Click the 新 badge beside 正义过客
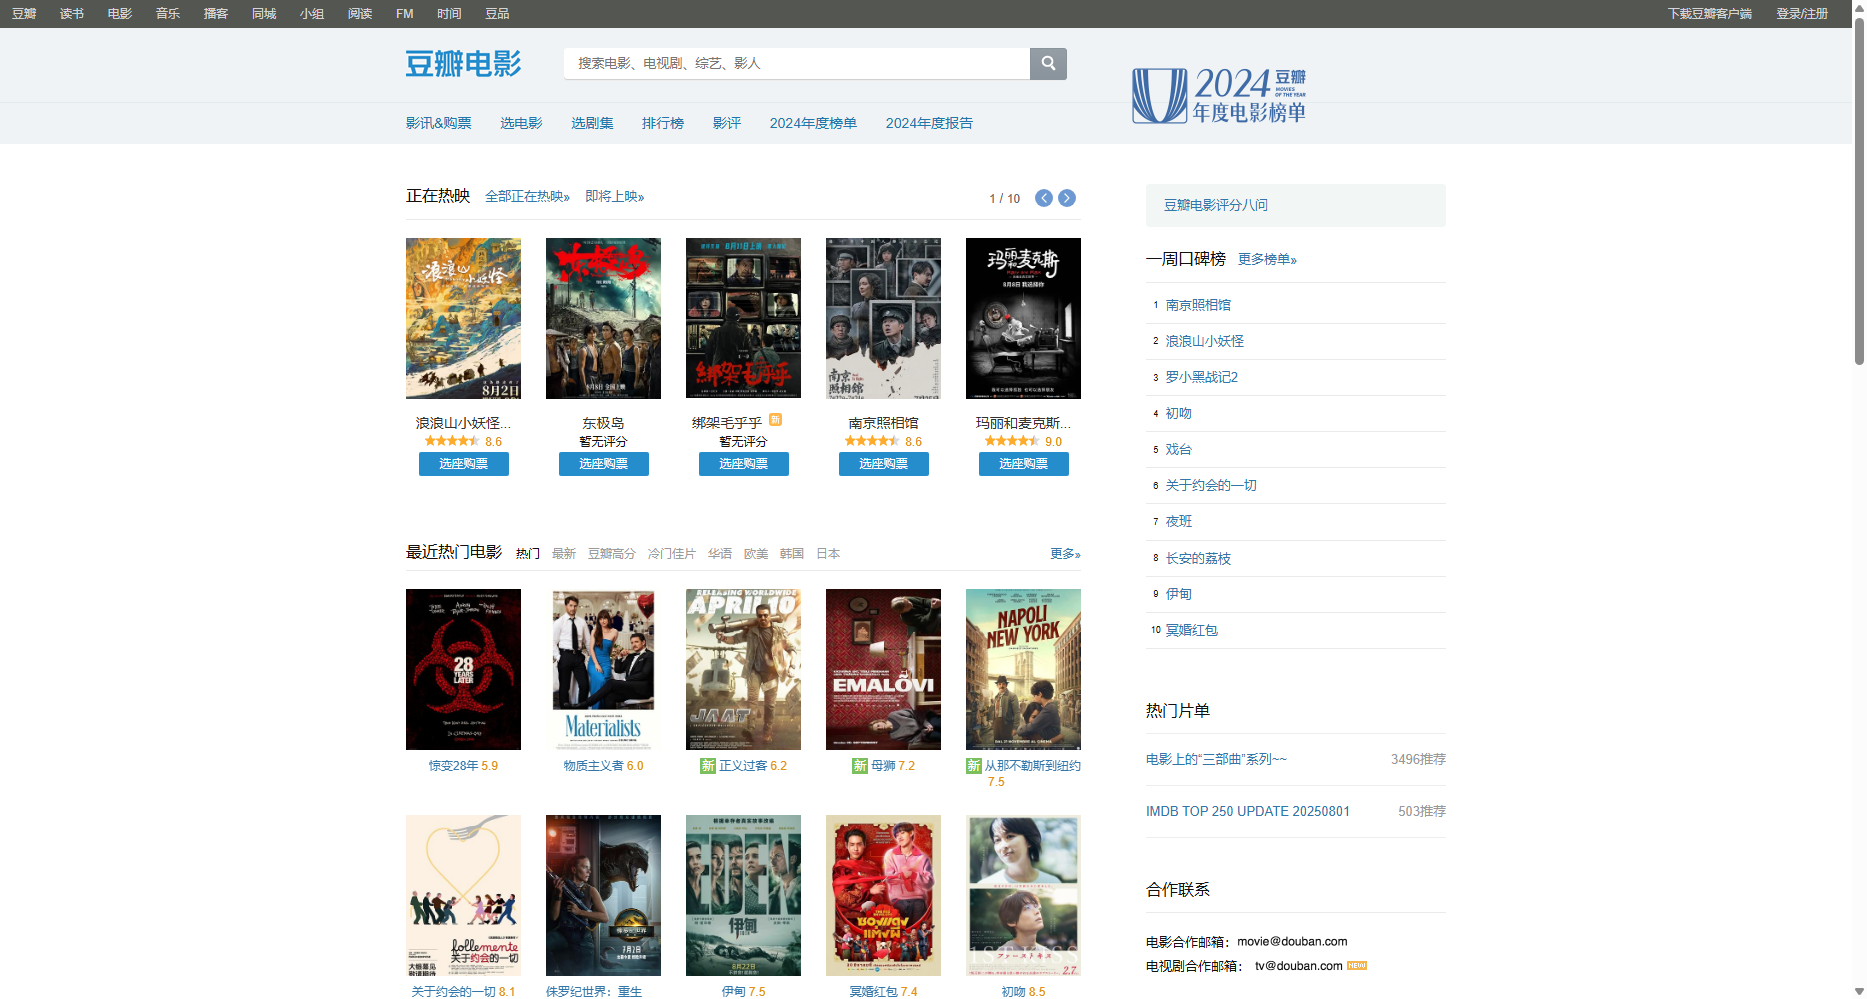This screenshot has width=1867, height=999. [x=707, y=766]
